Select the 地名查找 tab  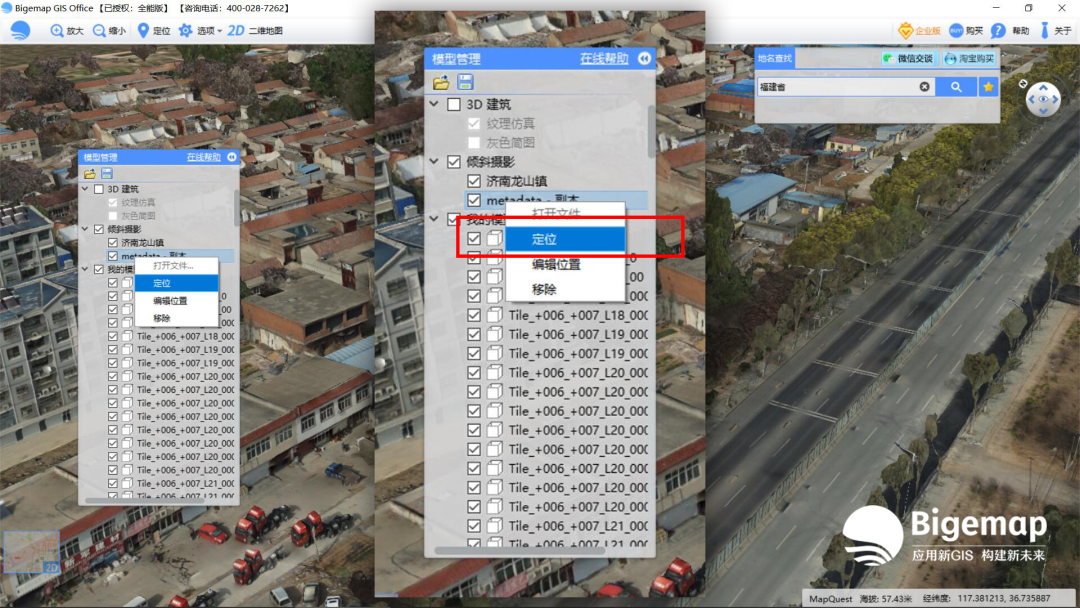click(x=775, y=59)
